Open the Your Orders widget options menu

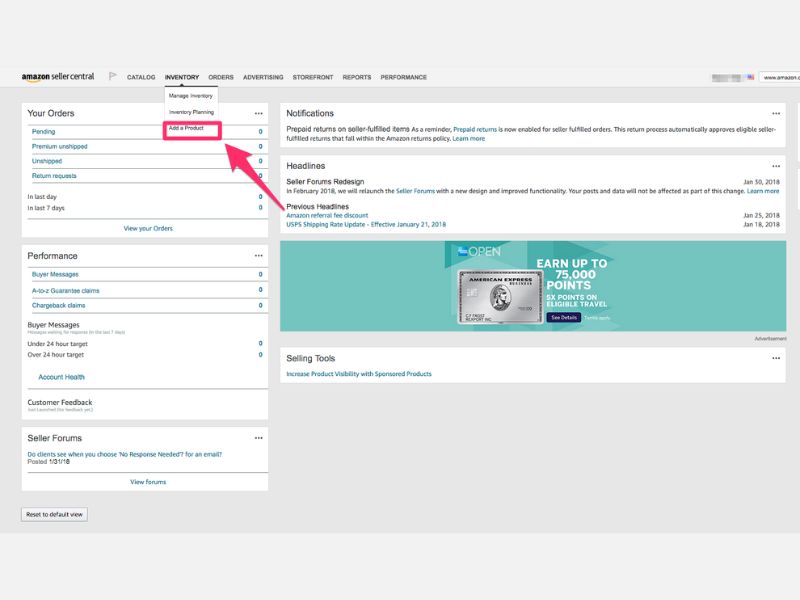tap(259, 113)
